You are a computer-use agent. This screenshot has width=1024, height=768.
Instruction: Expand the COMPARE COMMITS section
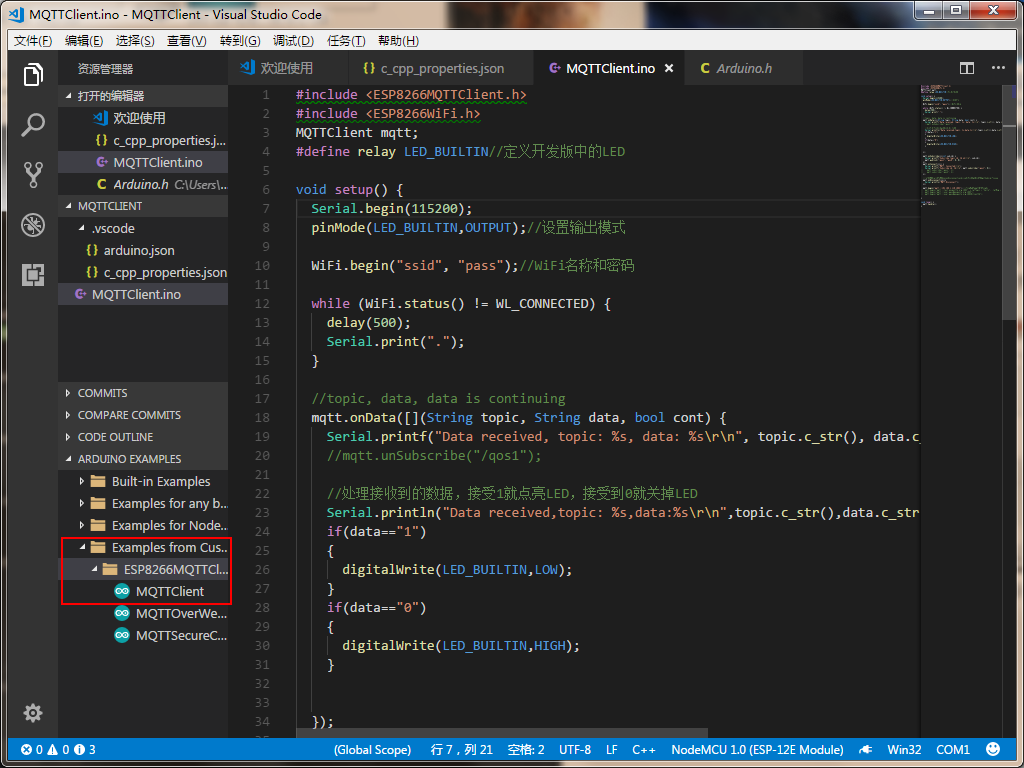[x=143, y=415]
